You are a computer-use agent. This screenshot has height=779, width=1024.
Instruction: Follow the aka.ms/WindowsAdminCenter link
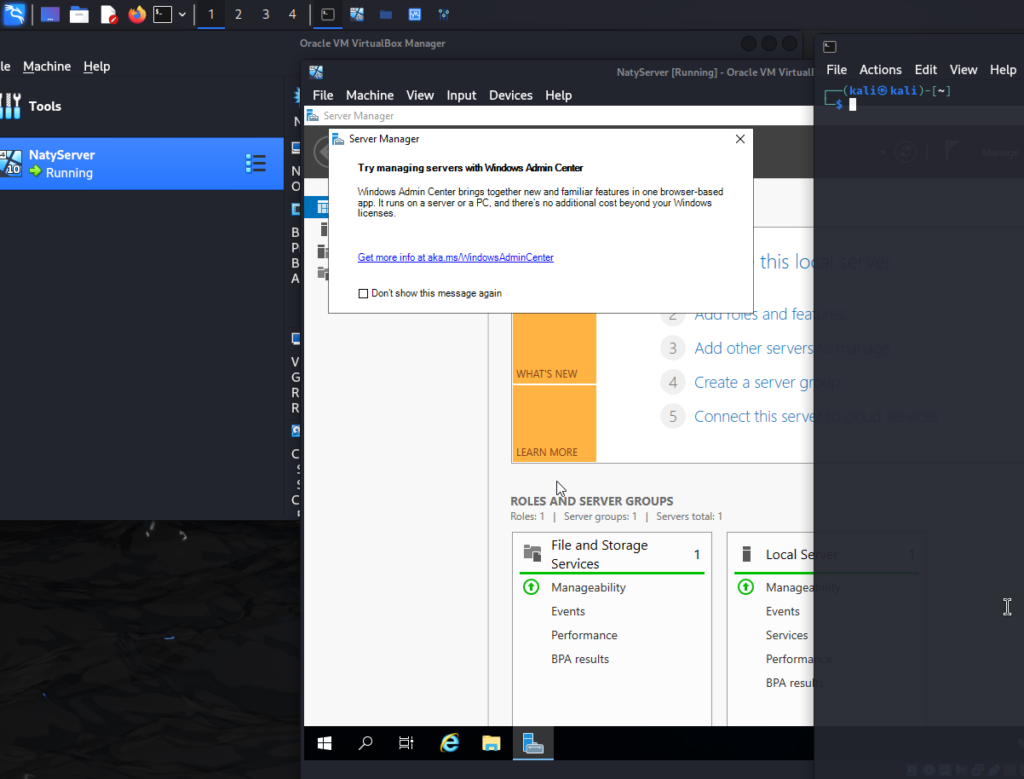click(455, 257)
